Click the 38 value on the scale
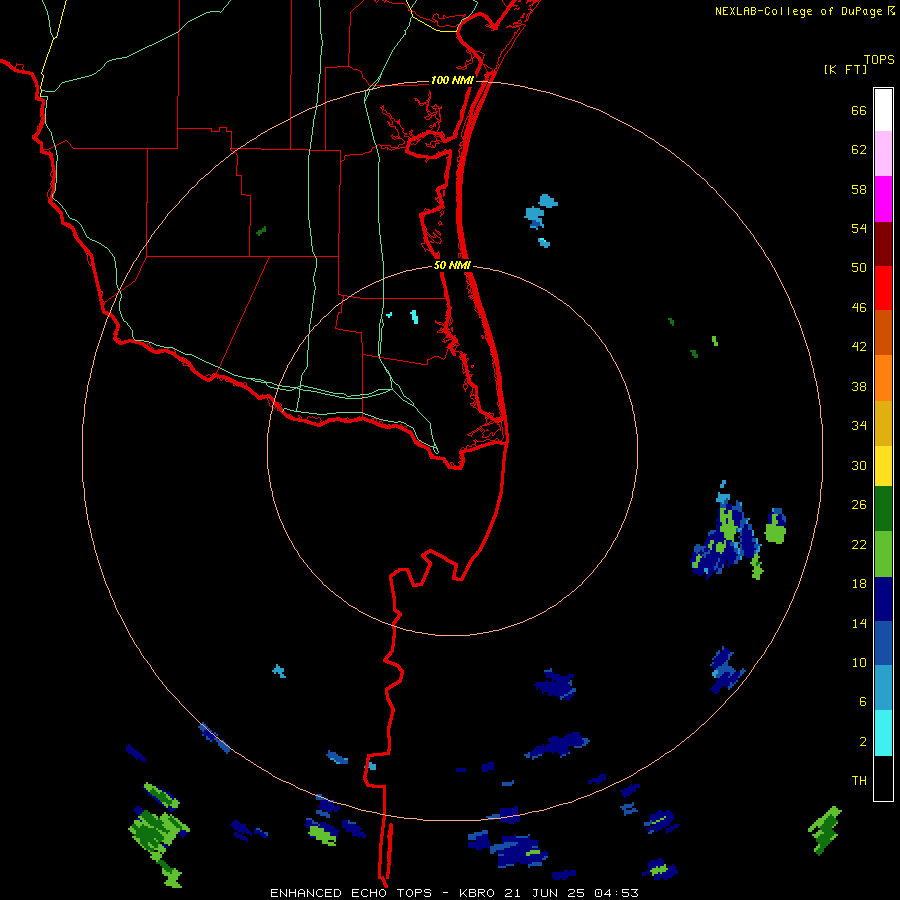 click(859, 386)
